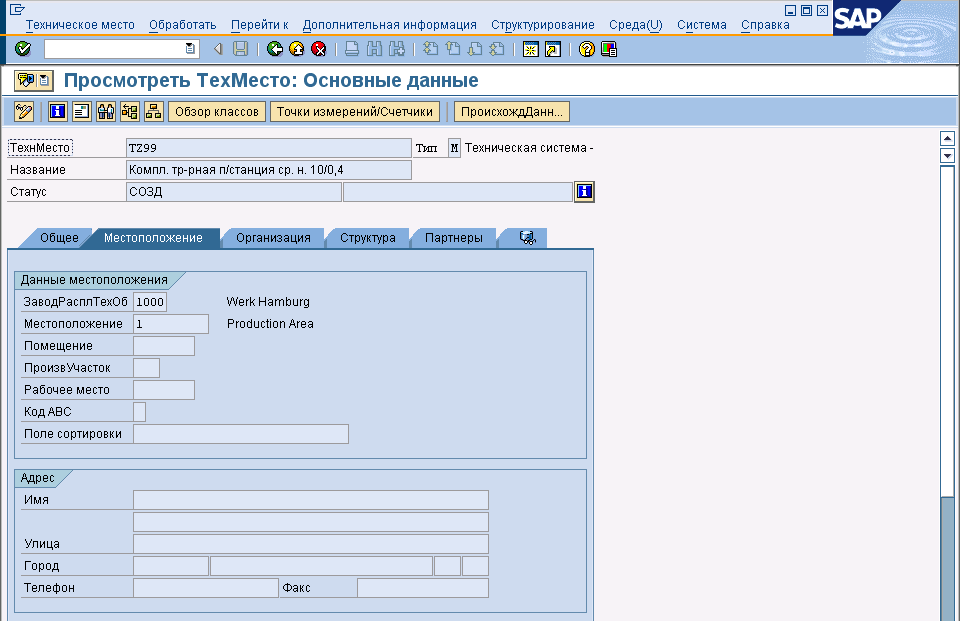The height and width of the screenshot is (621, 960).
Task: Click the Название description field
Action: pos(269,170)
